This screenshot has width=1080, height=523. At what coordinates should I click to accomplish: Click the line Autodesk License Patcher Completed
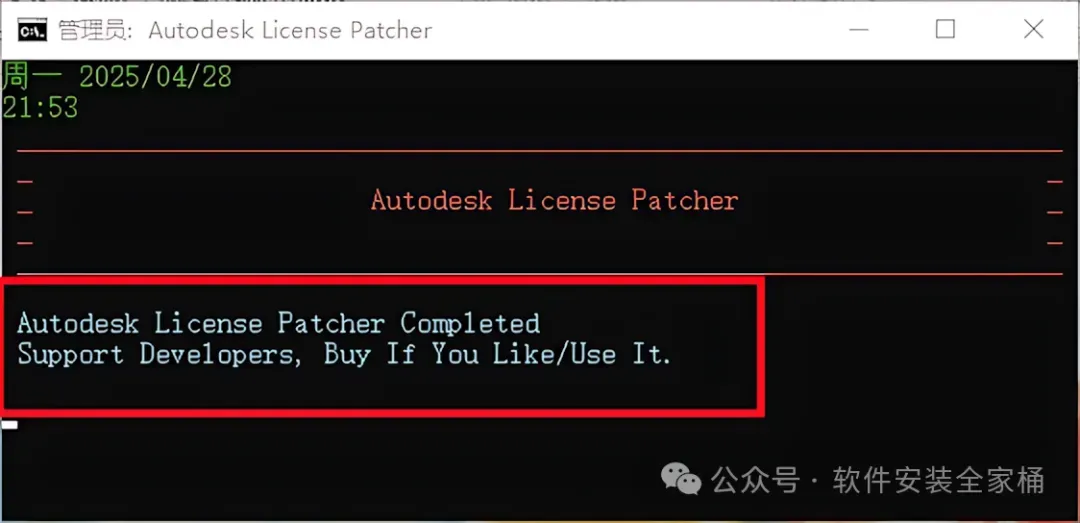point(278,323)
